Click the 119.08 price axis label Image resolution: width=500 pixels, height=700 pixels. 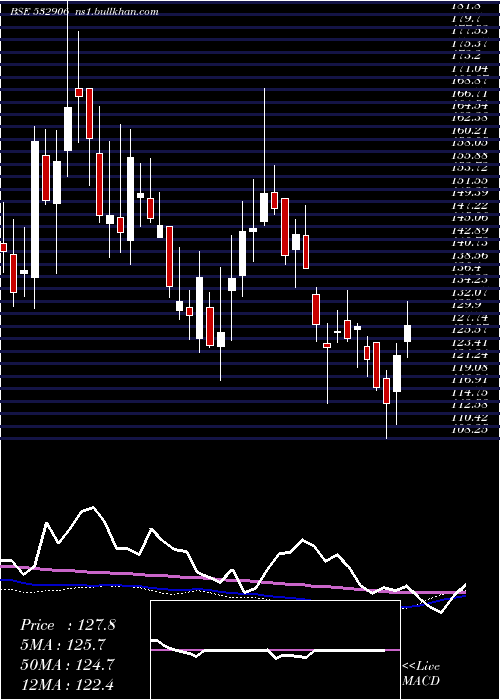pos(470,367)
